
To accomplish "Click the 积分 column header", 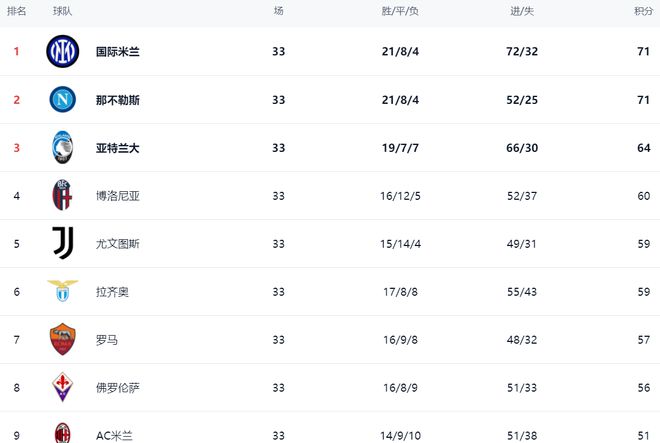I will pos(643,11).
